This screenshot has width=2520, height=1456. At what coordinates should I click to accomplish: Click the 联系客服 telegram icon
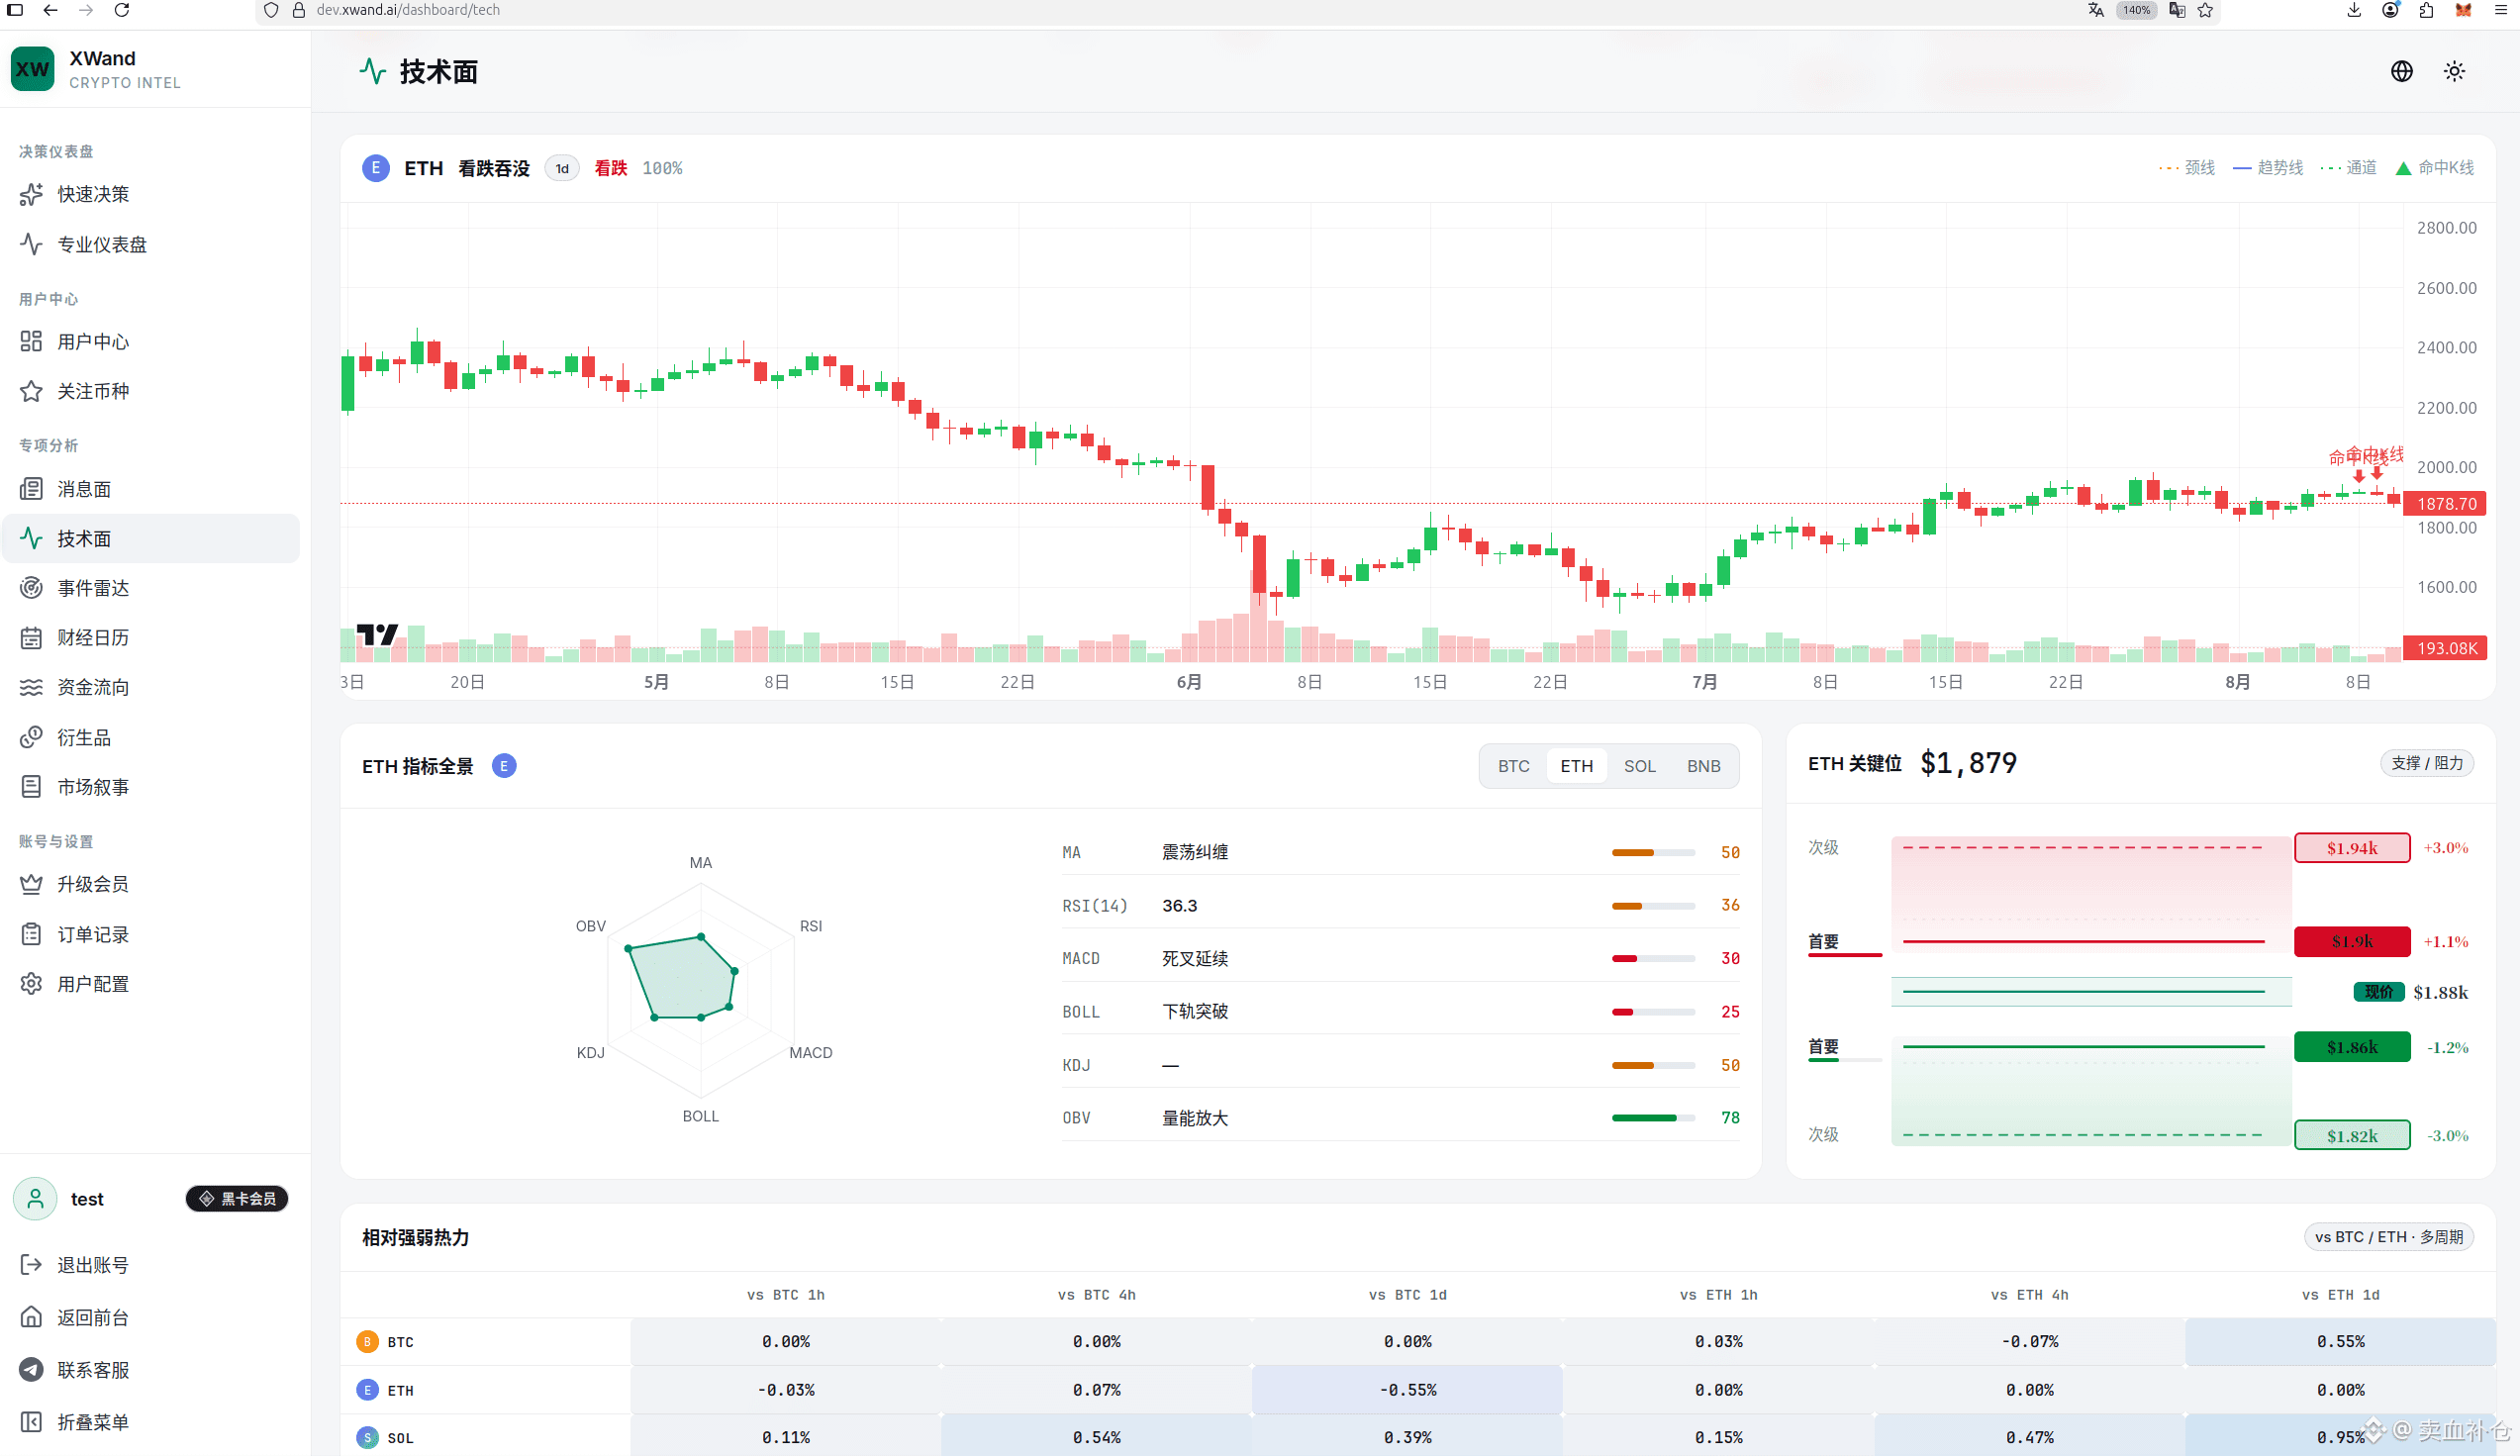(31, 1370)
